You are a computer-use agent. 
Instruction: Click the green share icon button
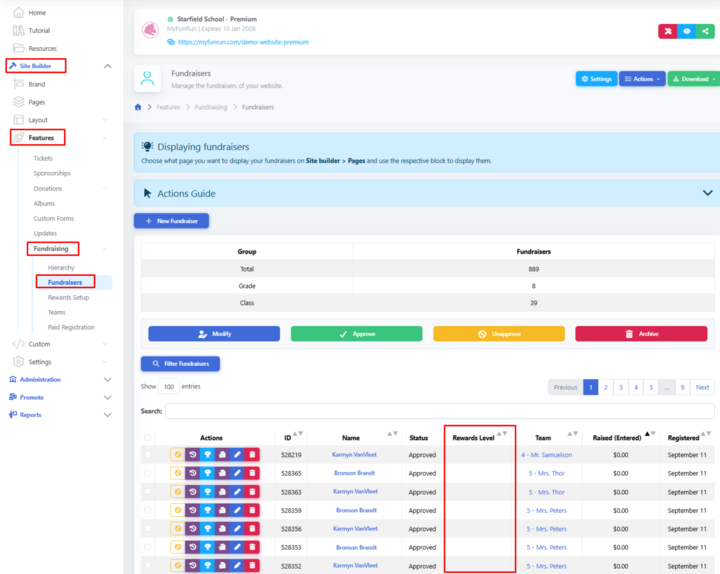pos(706,31)
